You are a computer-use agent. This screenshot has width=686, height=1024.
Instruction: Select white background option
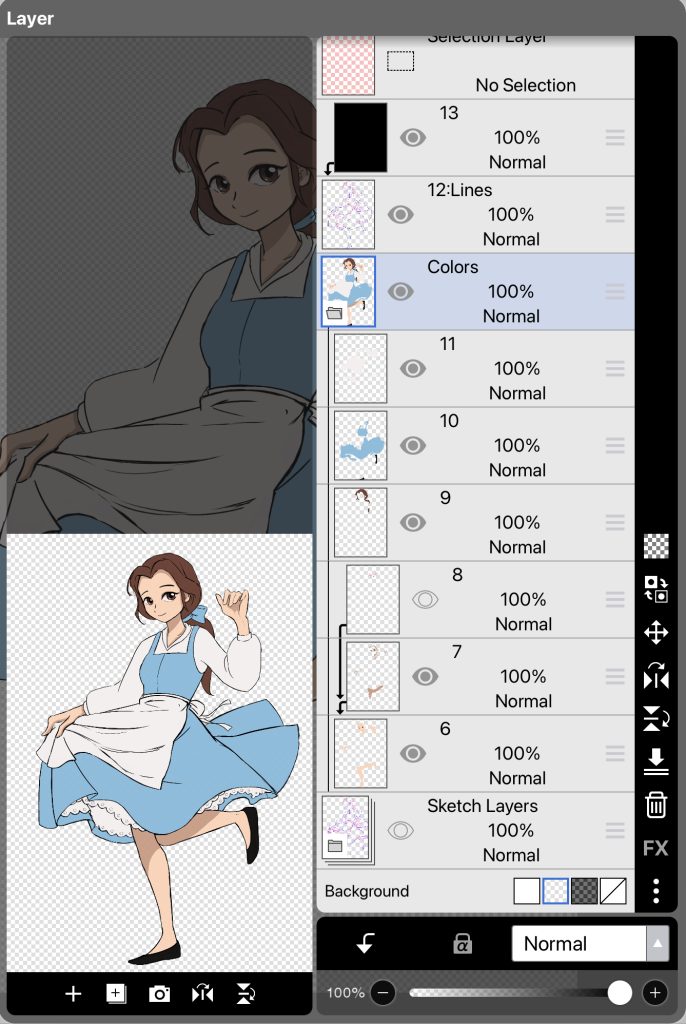tap(527, 891)
